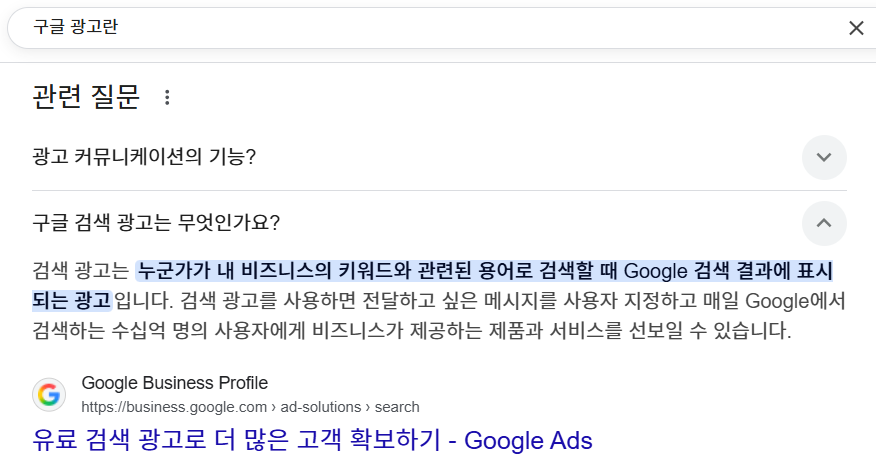Click the ad-solutions › search breadcrumb
Screen dimensions: 876x463
tap(350, 407)
